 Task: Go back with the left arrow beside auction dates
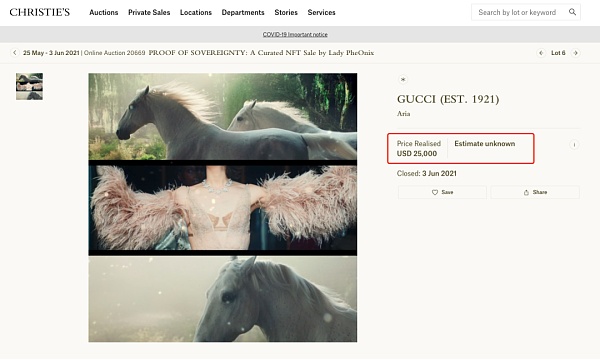15,53
